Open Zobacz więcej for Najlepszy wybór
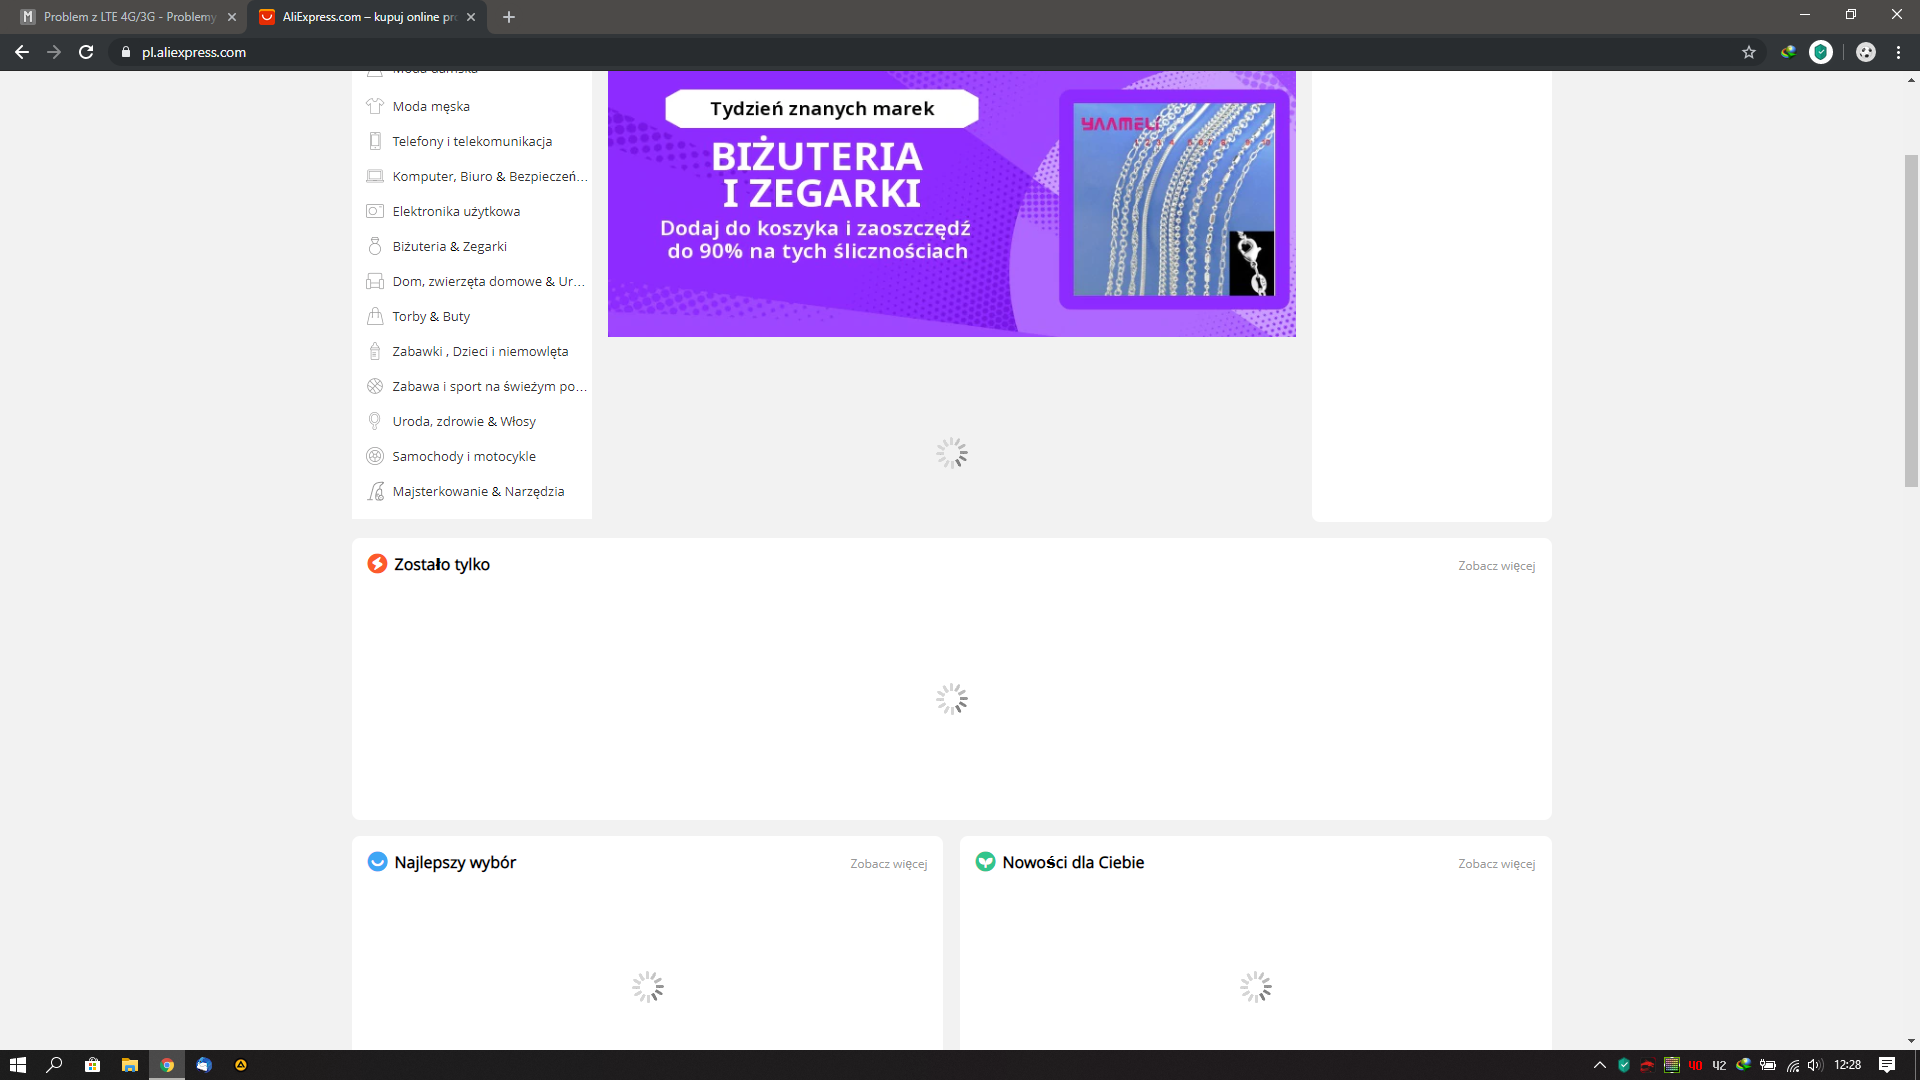 click(888, 864)
